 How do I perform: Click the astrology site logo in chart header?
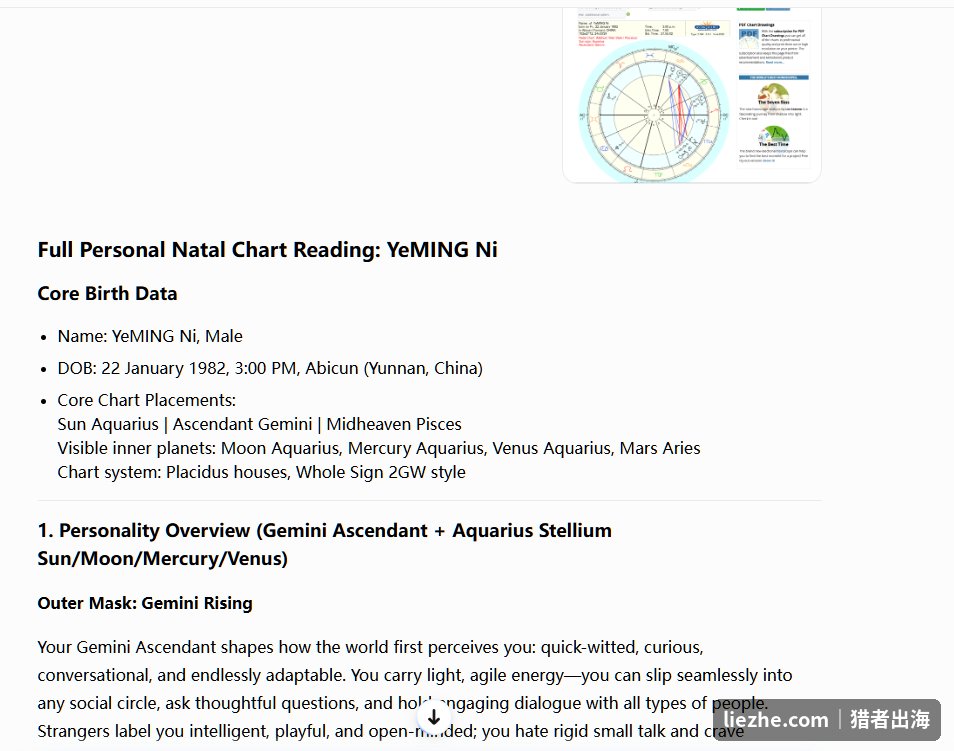pos(707,27)
